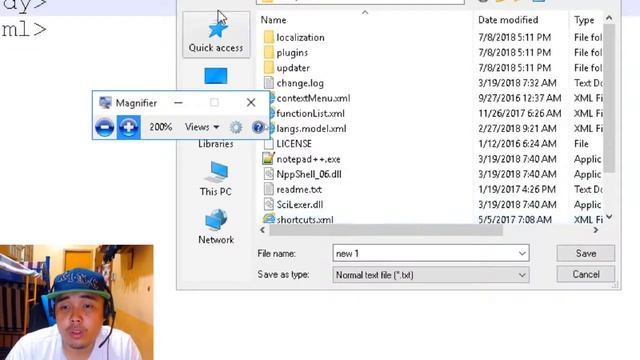Viewport: 640px width, 360px height.
Task: Click the horizontal scrollbar thumb in file list
Action: [386, 230]
